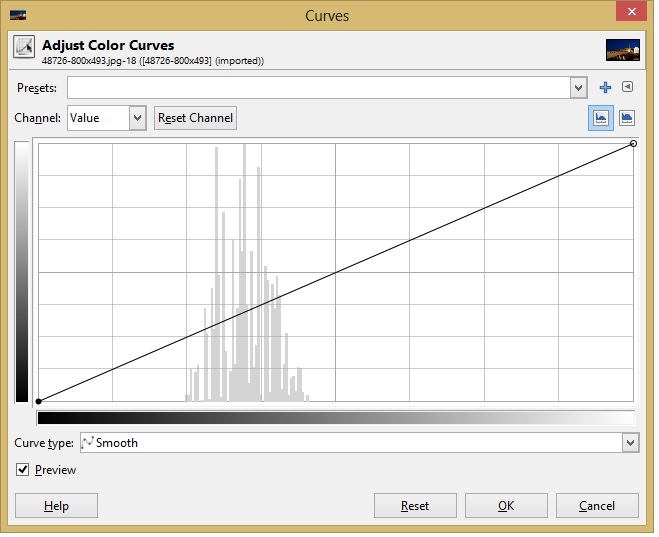Viewport: 659px width, 537px height.
Task: Open the presets menu arrow icon
Action: click(627, 88)
